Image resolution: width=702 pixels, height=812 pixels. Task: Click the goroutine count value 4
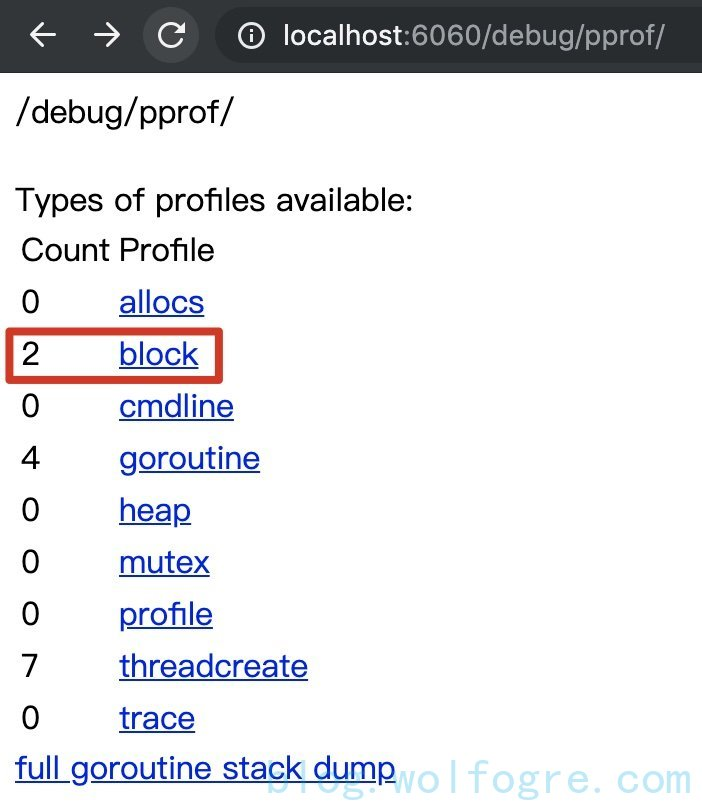tap(30, 458)
